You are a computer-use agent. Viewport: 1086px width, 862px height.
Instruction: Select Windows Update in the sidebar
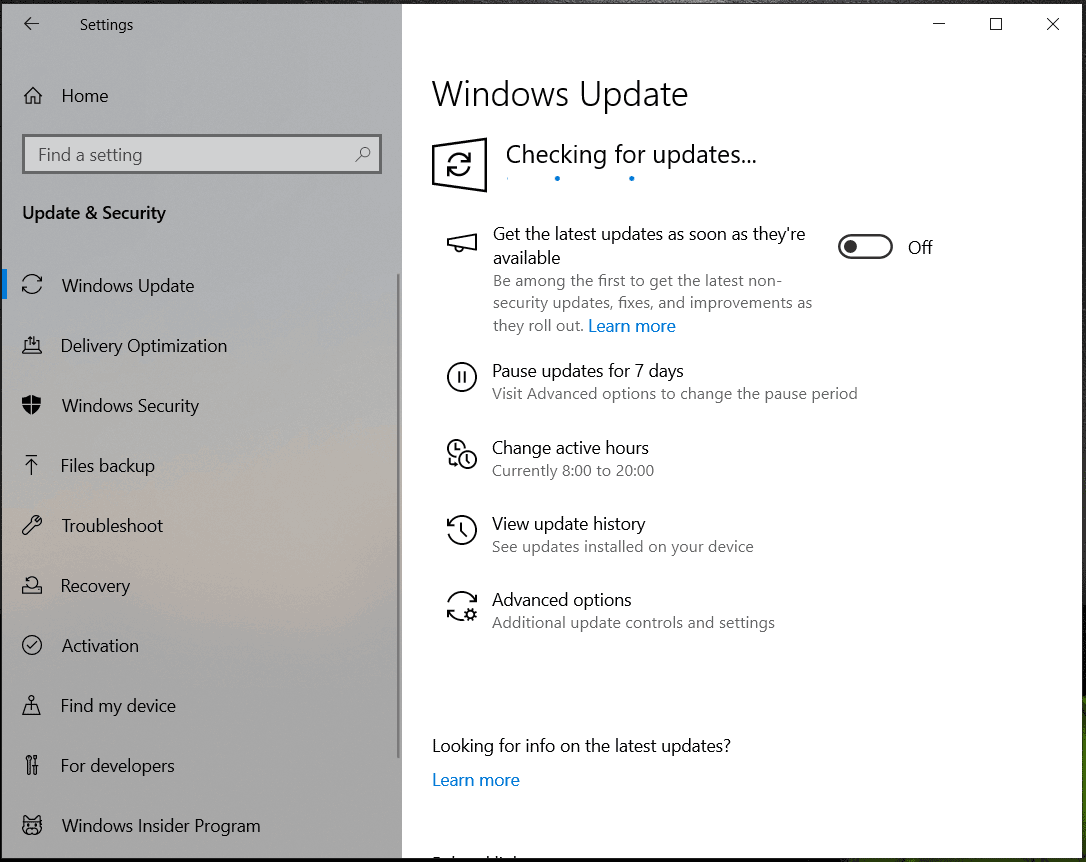coord(128,285)
